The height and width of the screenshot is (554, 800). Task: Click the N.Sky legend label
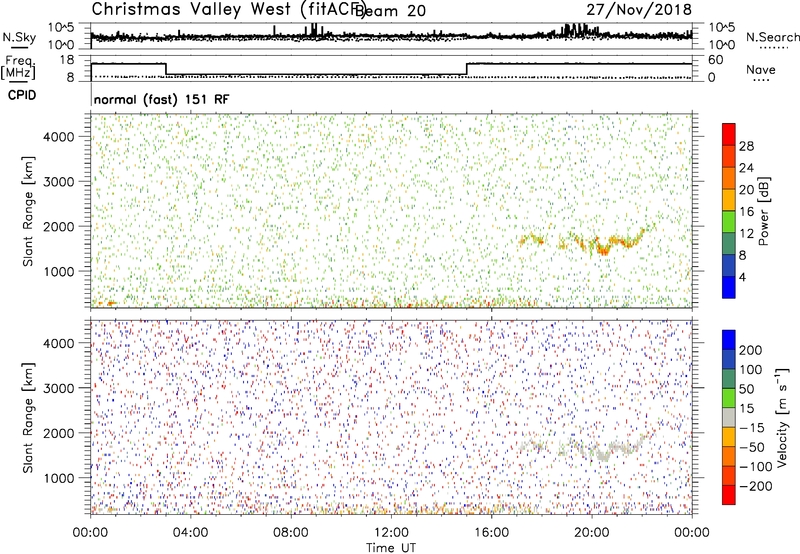[19, 37]
